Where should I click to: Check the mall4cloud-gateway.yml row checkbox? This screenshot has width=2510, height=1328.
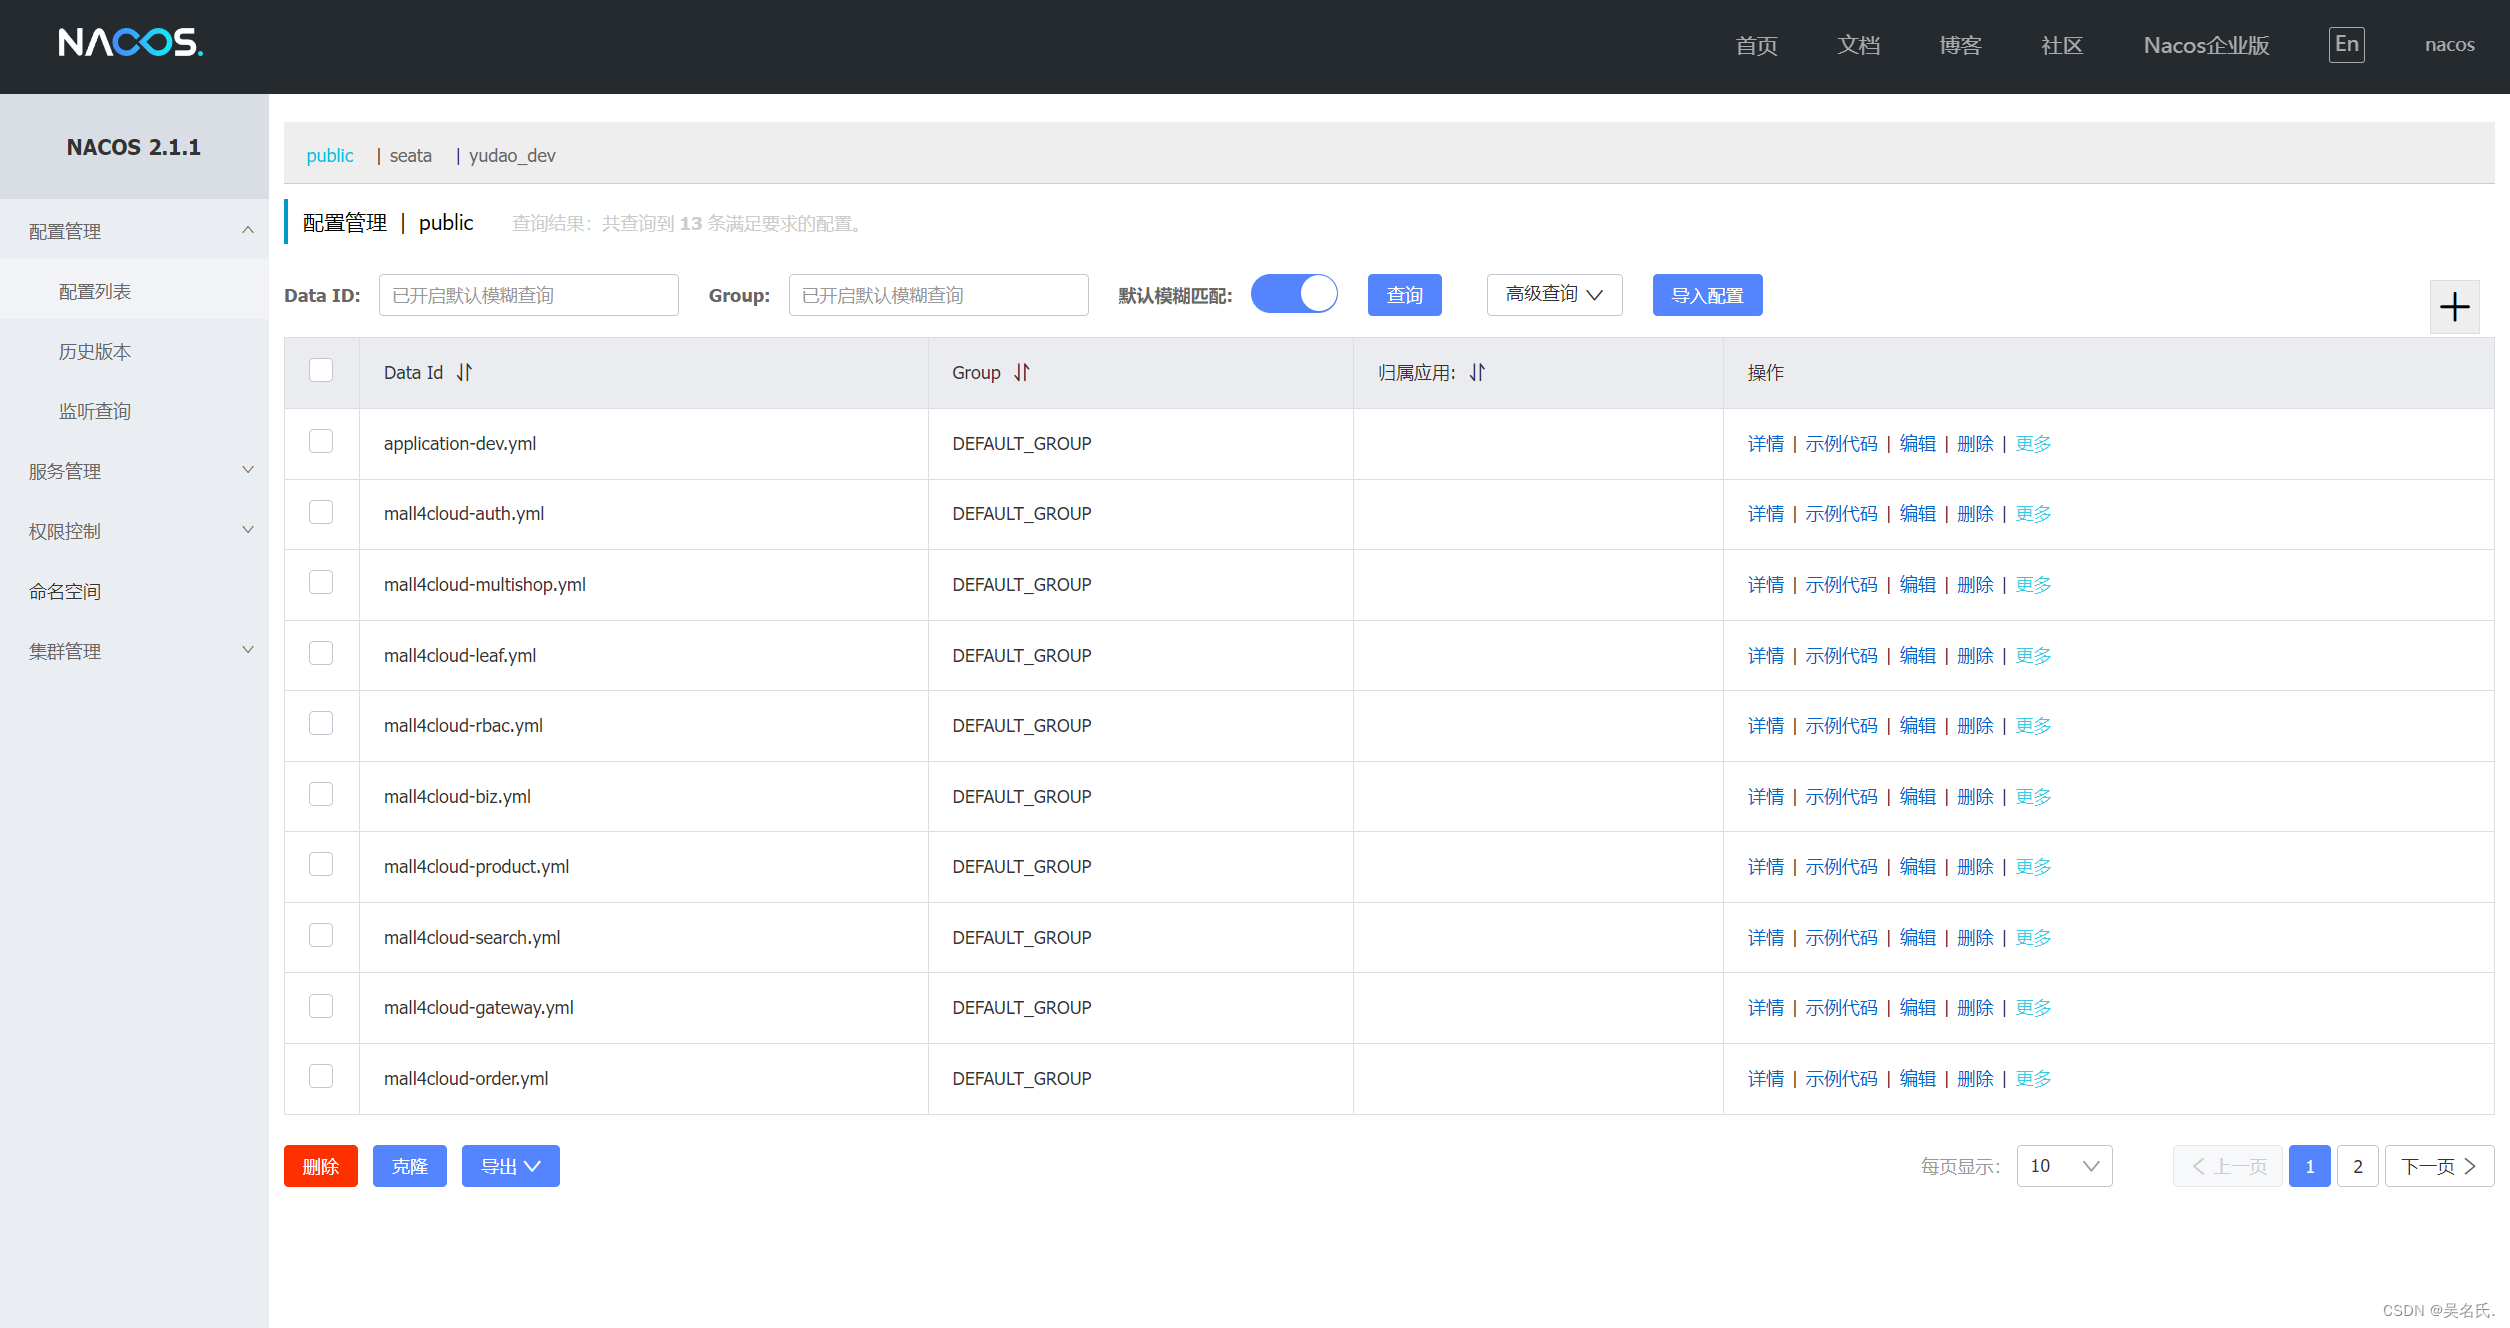click(321, 1006)
